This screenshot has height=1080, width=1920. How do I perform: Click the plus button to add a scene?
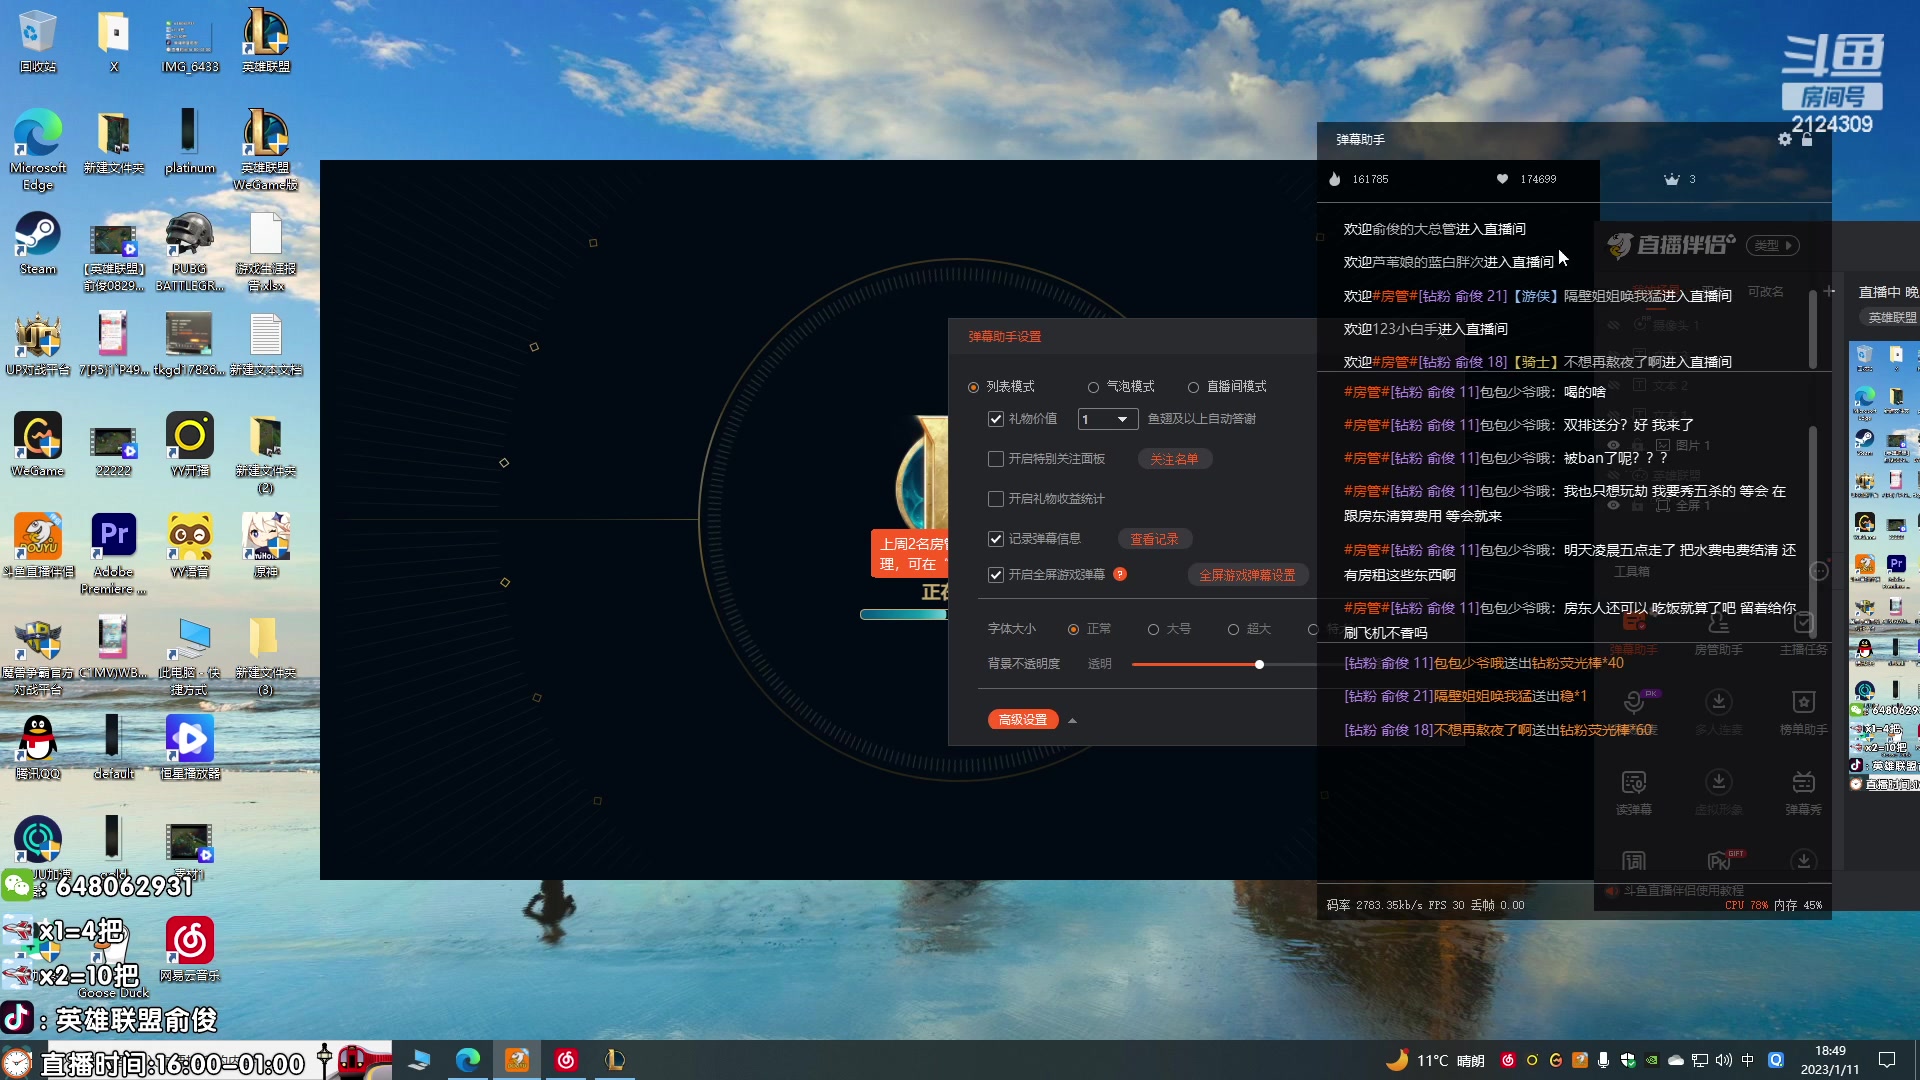[1829, 291]
